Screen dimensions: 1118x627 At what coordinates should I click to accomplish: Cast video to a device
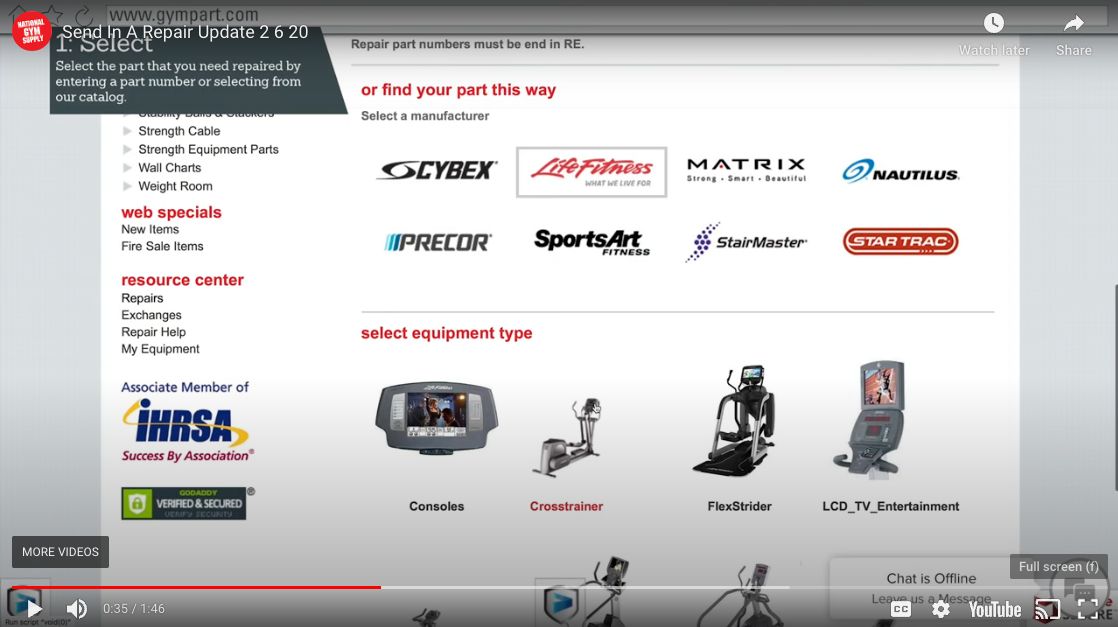point(1047,609)
